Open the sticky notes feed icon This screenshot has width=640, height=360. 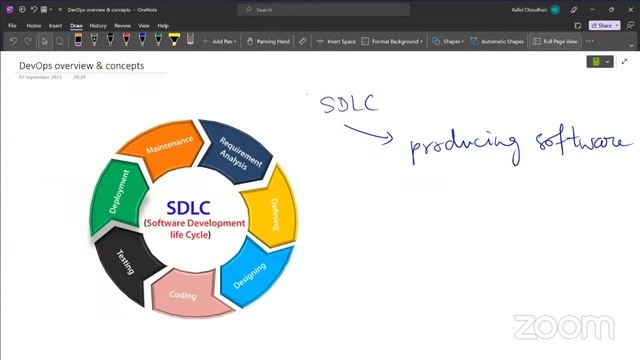click(578, 26)
